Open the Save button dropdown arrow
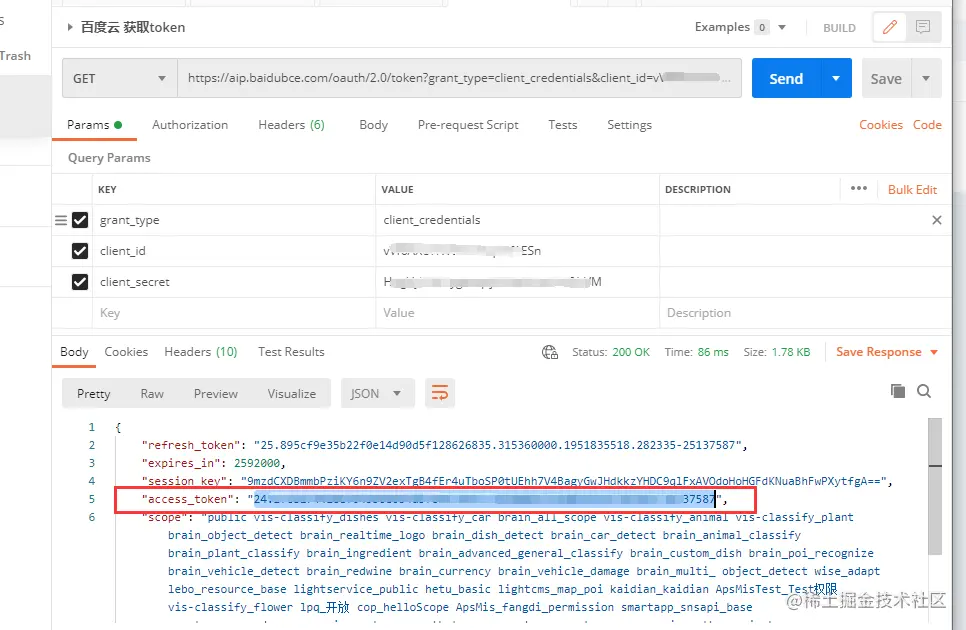966x630 pixels. point(926,78)
